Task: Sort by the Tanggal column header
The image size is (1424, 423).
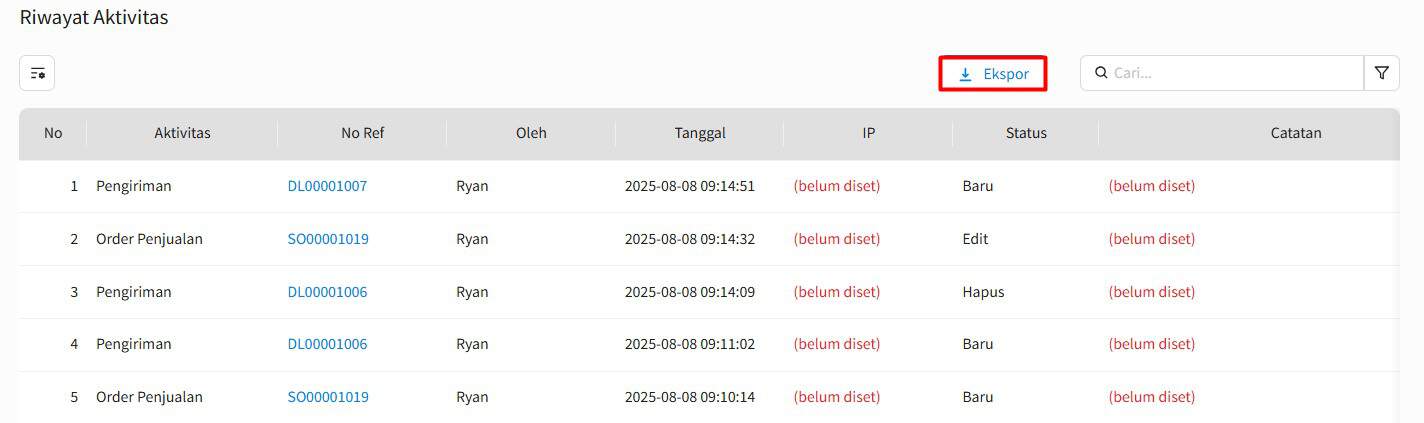Action: coord(700,133)
